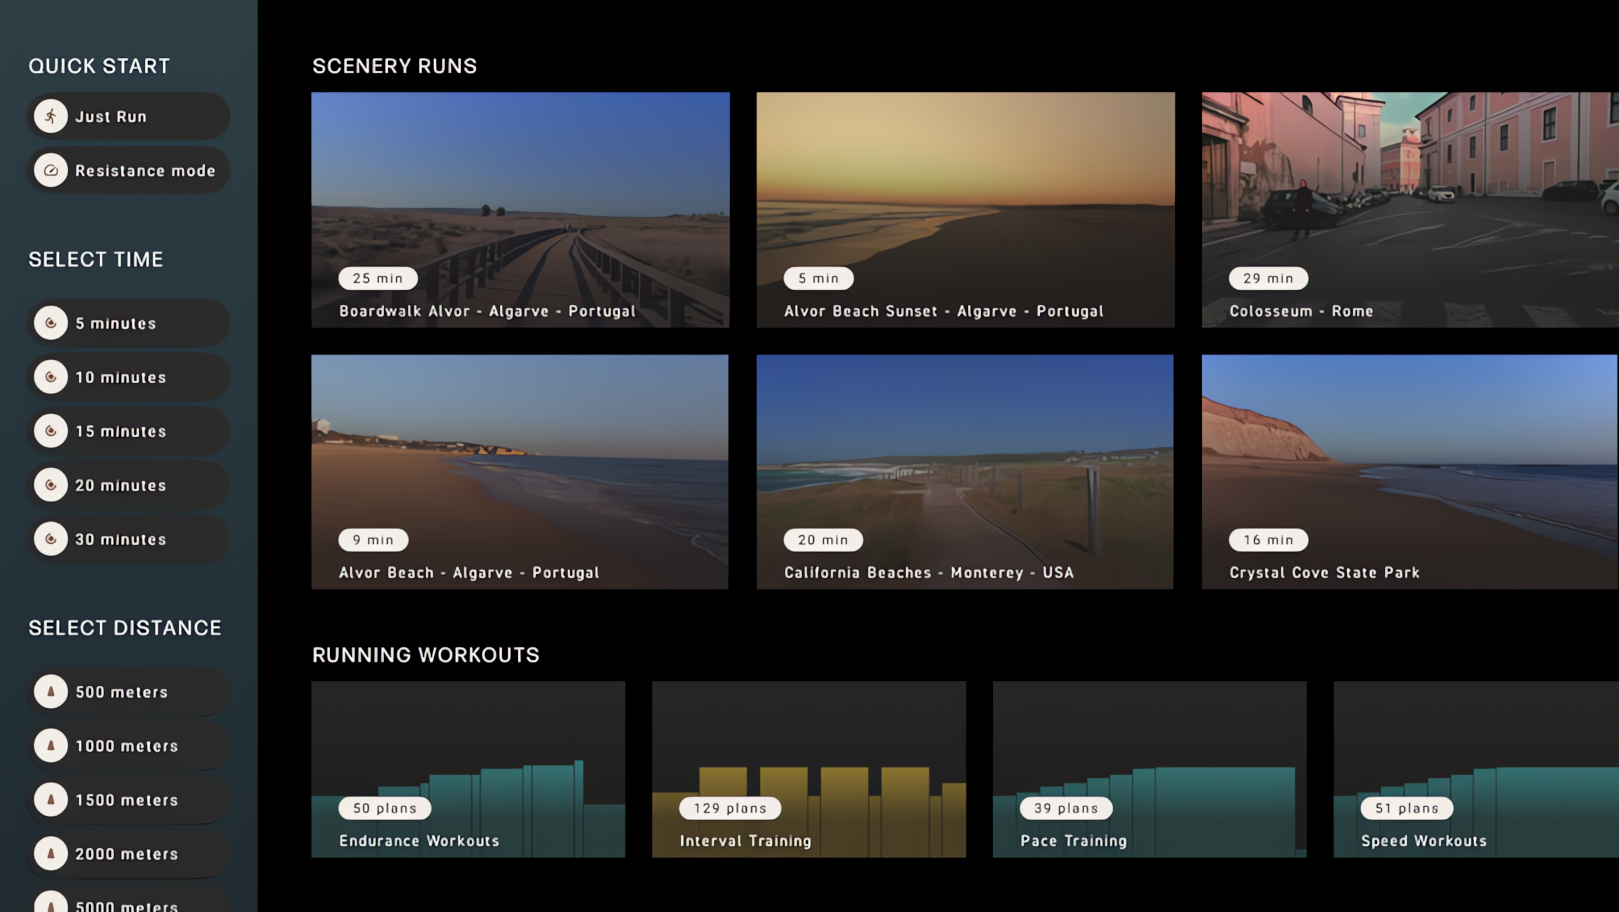Open Interval Training workout plans

(809, 769)
